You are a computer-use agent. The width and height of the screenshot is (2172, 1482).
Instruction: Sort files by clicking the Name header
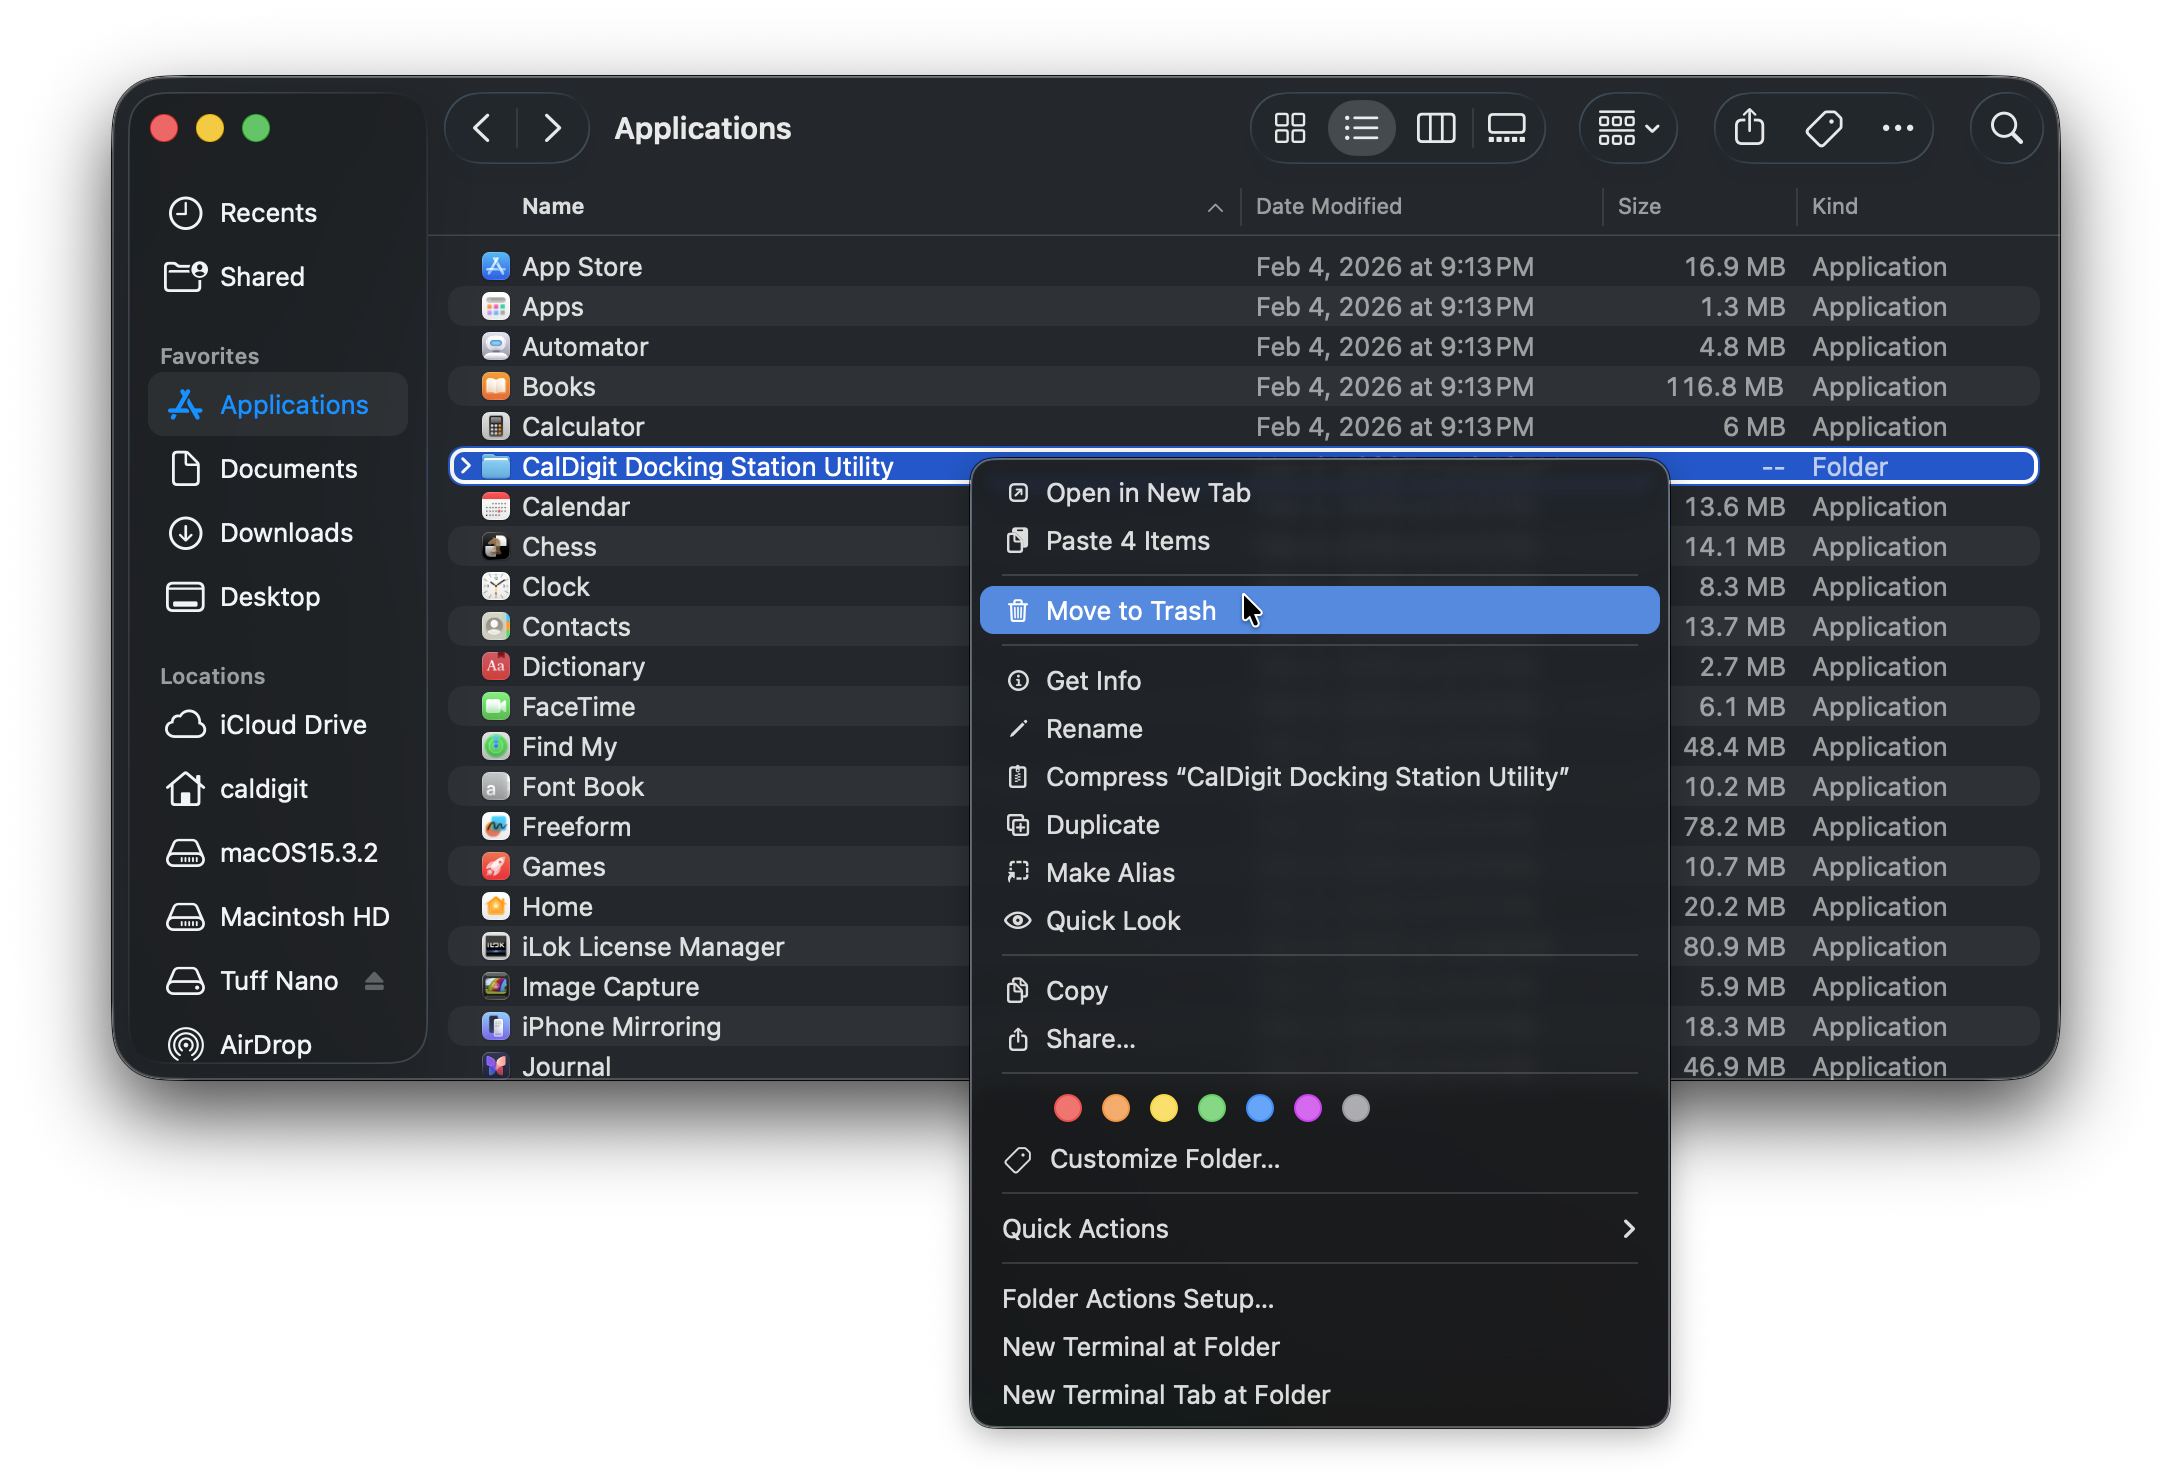(552, 206)
